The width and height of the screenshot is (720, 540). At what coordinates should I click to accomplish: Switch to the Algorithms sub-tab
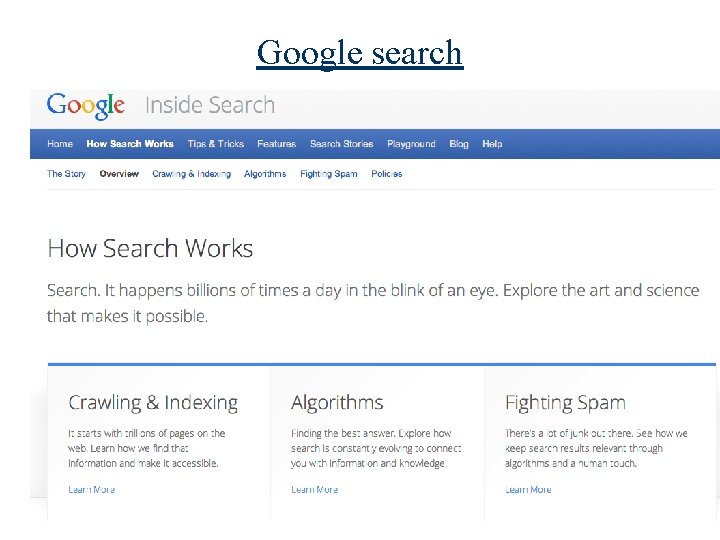[265, 174]
